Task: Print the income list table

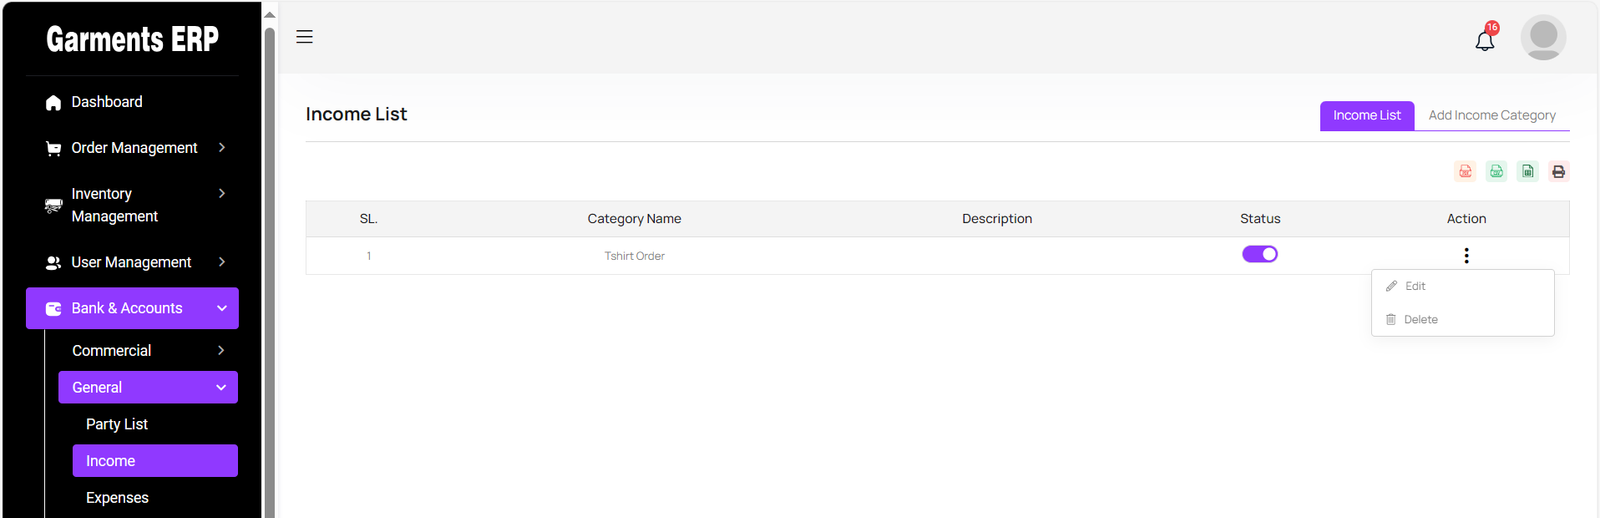Action: click(x=1558, y=172)
